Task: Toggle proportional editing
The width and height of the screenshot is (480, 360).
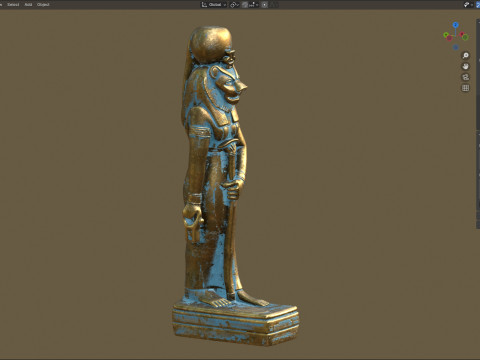Action: (264, 5)
